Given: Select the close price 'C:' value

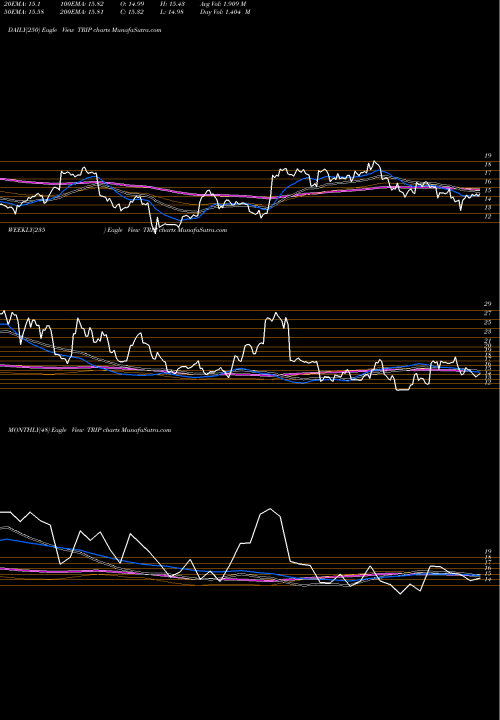Looking at the screenshot, I should tap(131, 12).
